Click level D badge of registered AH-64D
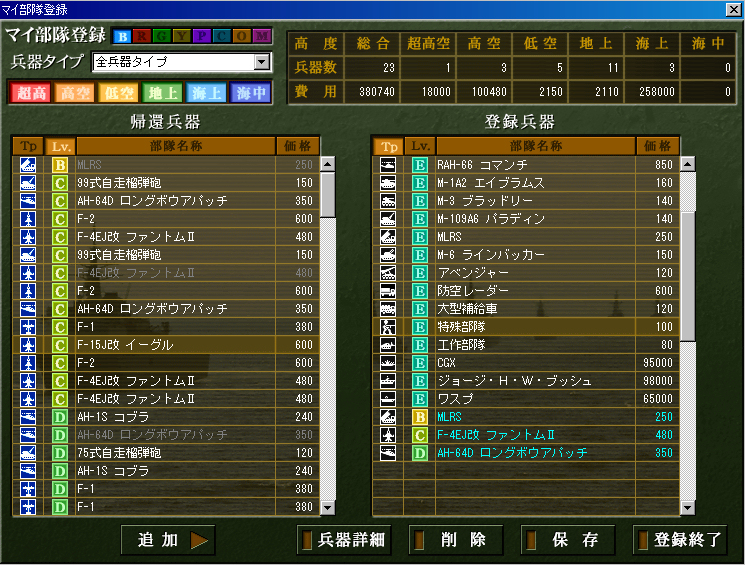Image resolution: width=745 pixels, height=565 pixels. click(420, 453)
